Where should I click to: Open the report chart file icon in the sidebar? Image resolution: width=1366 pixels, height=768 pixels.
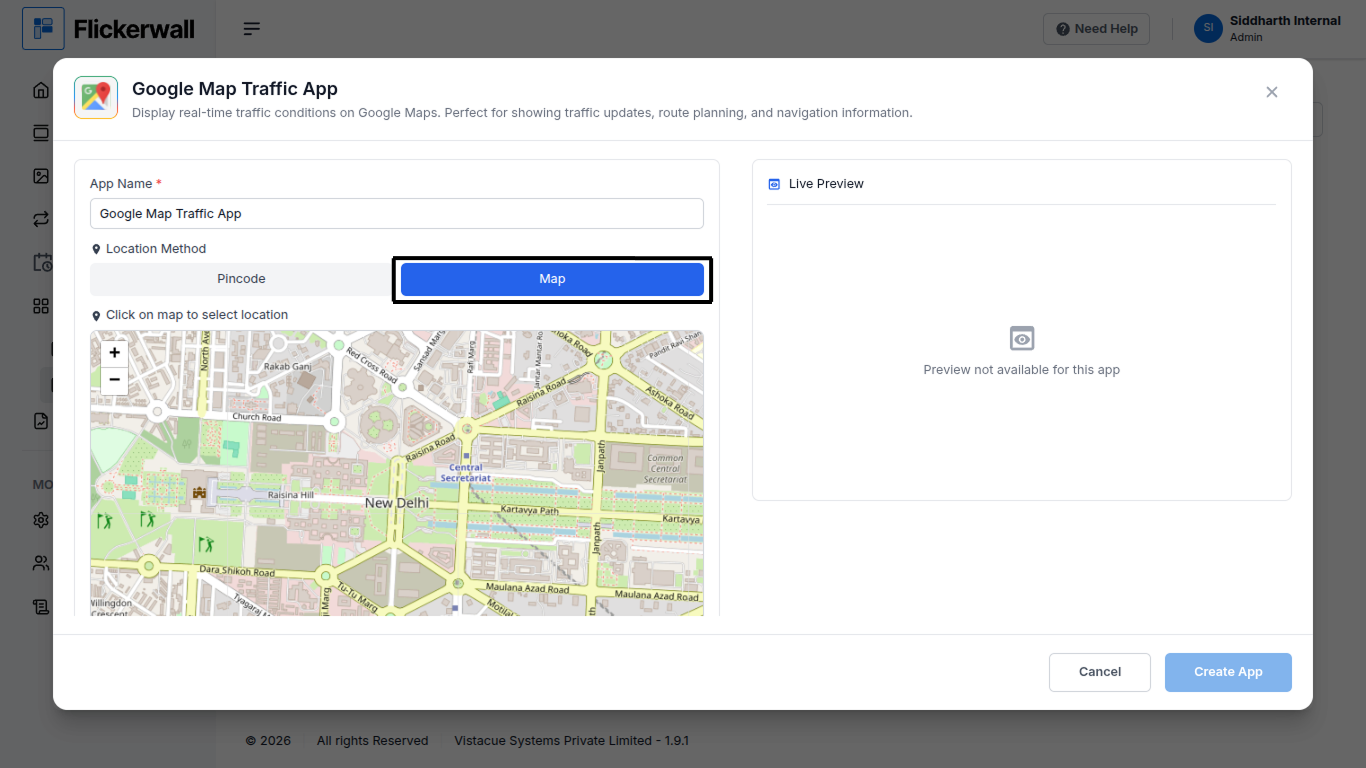41,421
